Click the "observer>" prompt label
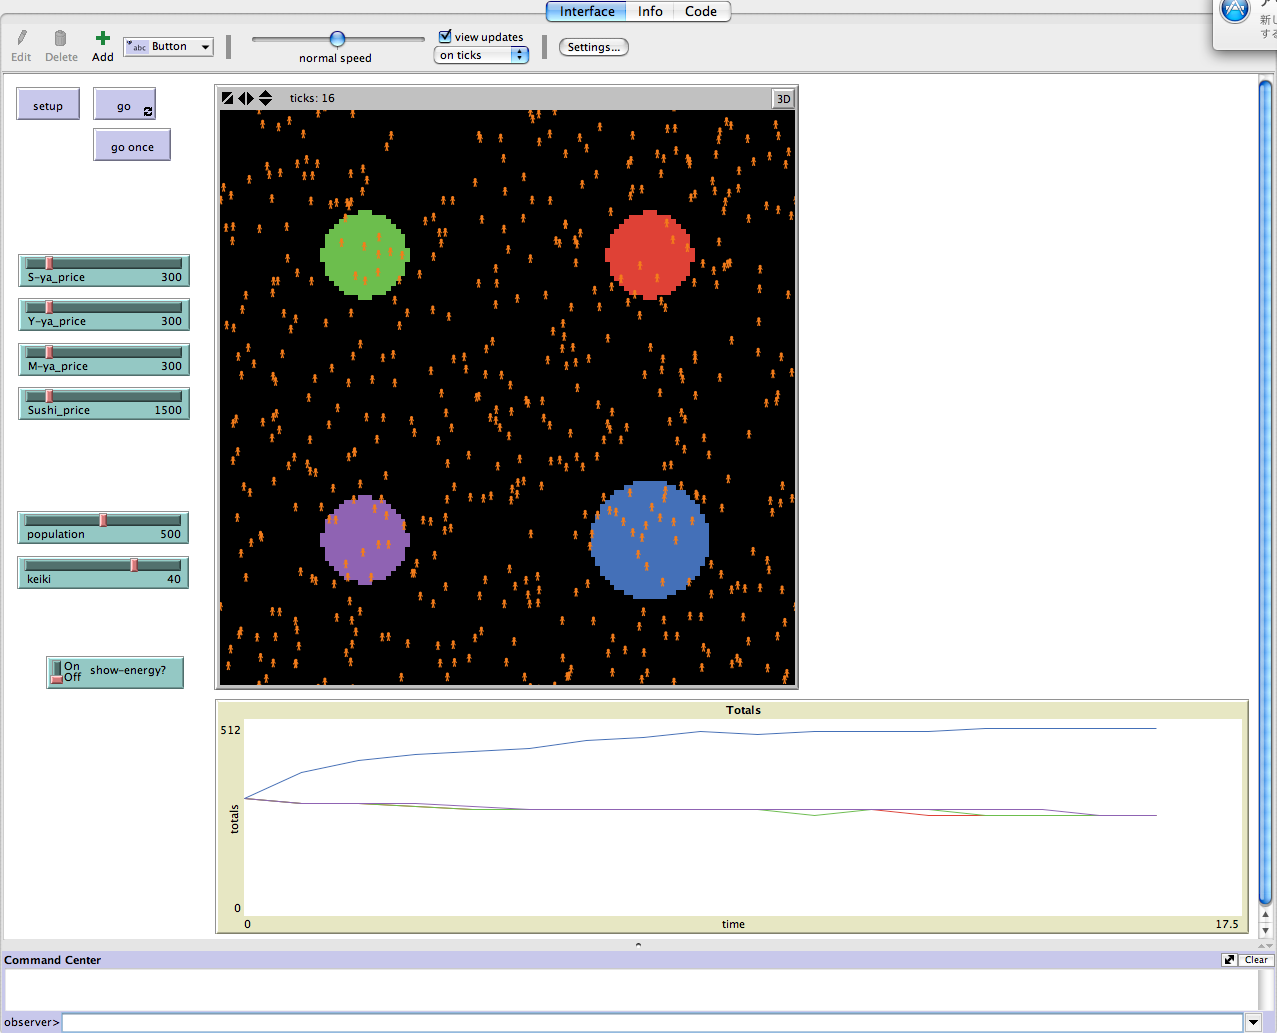Viewport: 1277px width, 1033px height. pyautogui.click(x=32, y=1022)
